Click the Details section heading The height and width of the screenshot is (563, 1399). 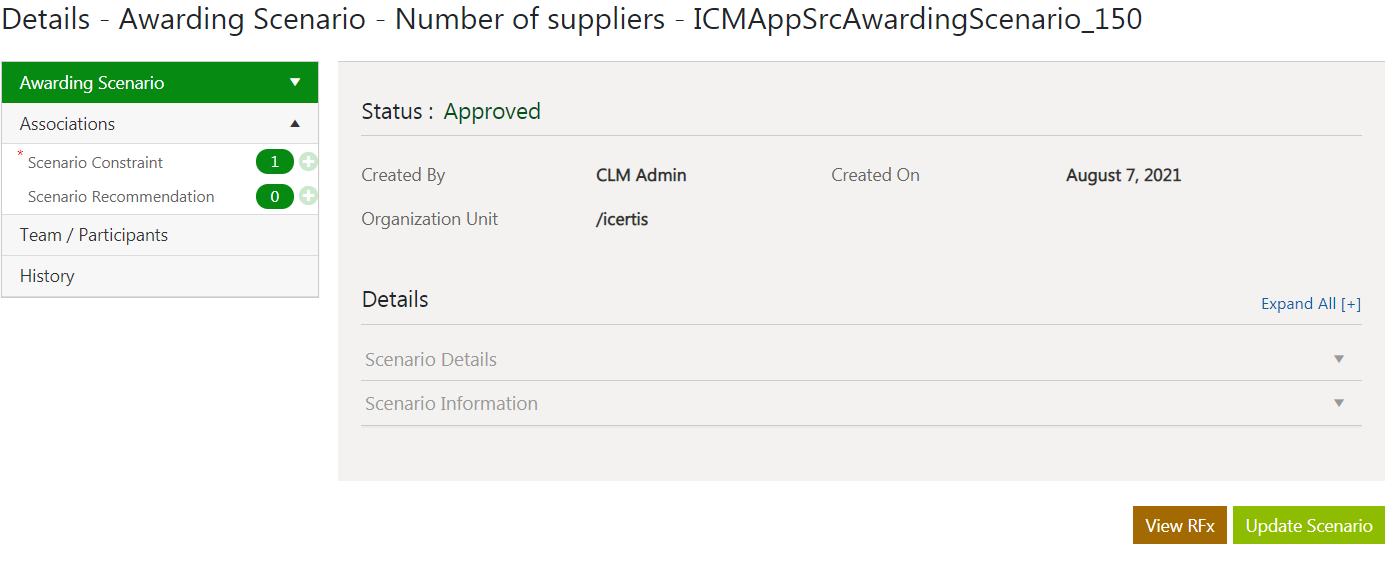pos(395,300)
